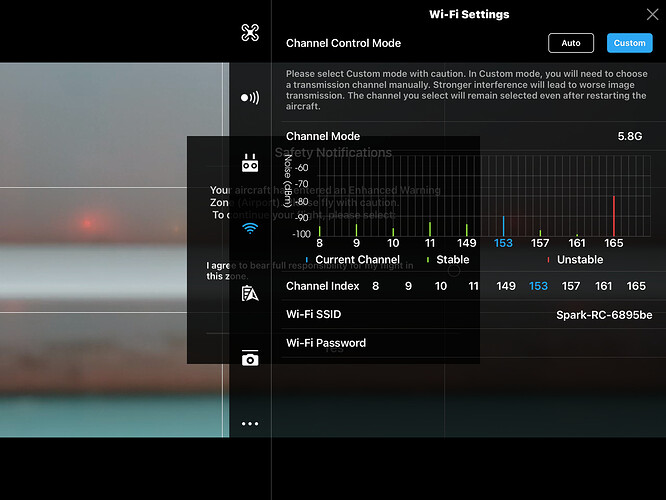666x500 pixels.
Task: Select channel index 149
Action: tap(506, 286)
